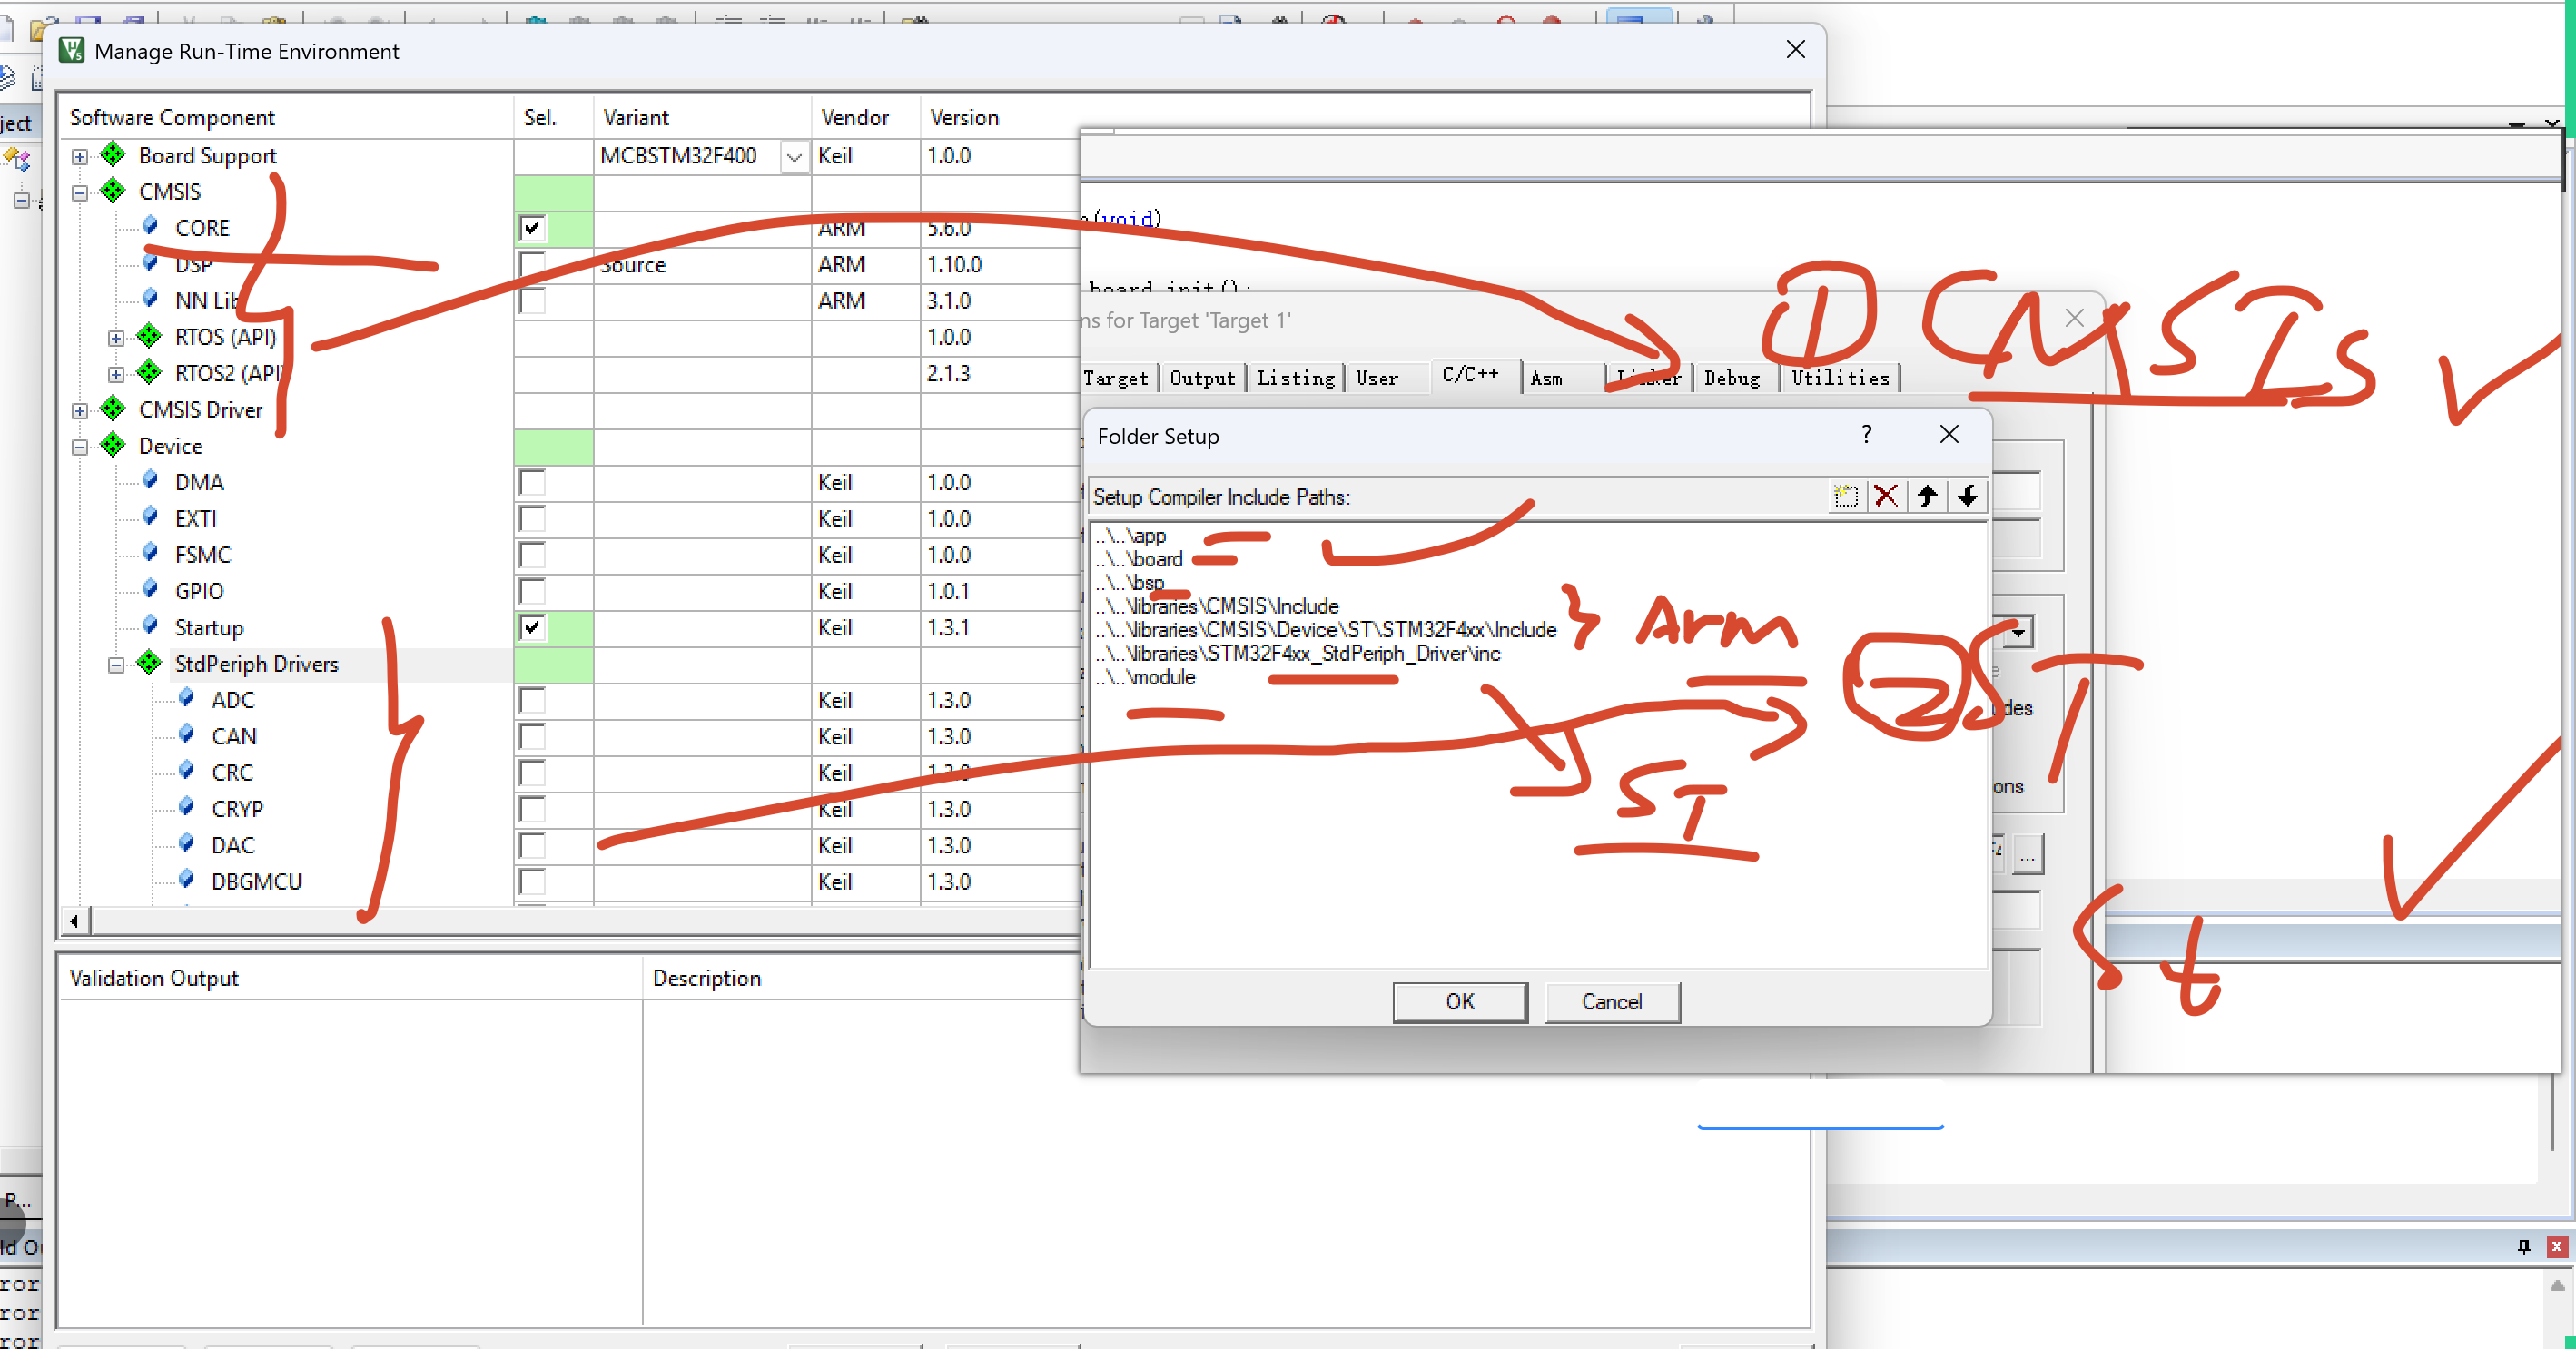Uncheck the CMSIS CORE checkbox
Viewport: 2576px width, 1349px height.
point(533,228)
